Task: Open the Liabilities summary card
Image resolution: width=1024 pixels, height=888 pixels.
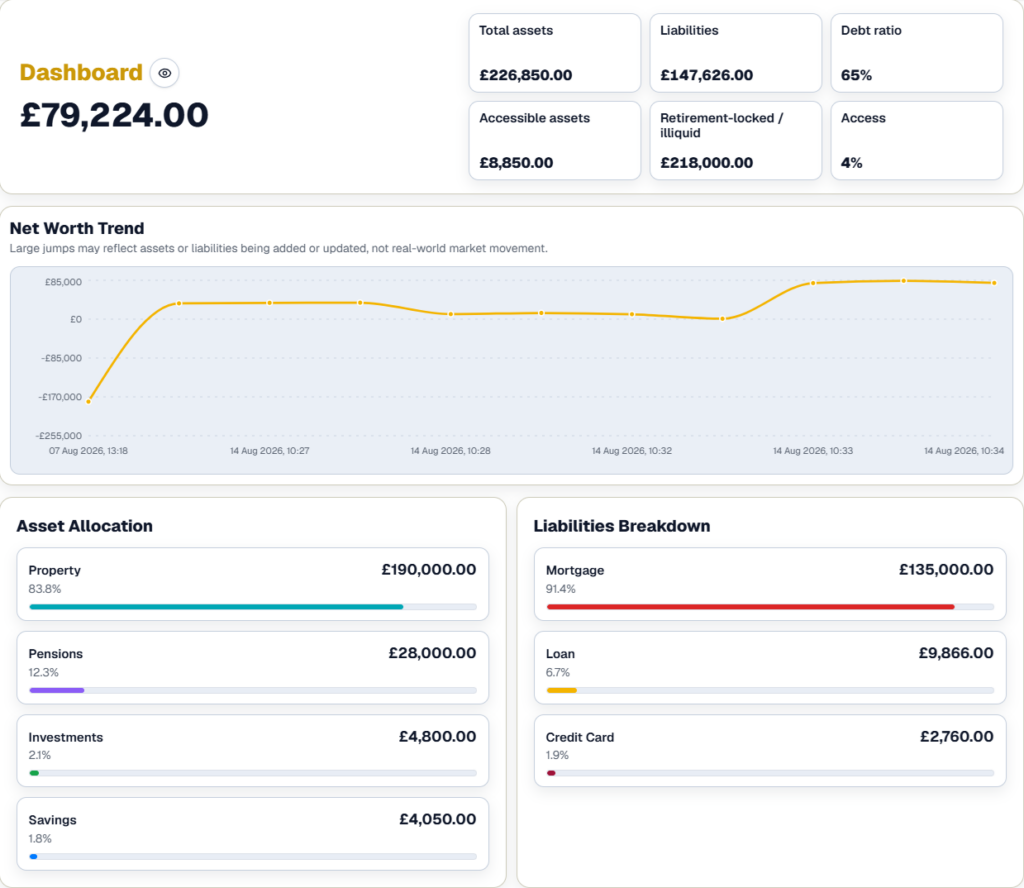Action: tap(735, 53)
